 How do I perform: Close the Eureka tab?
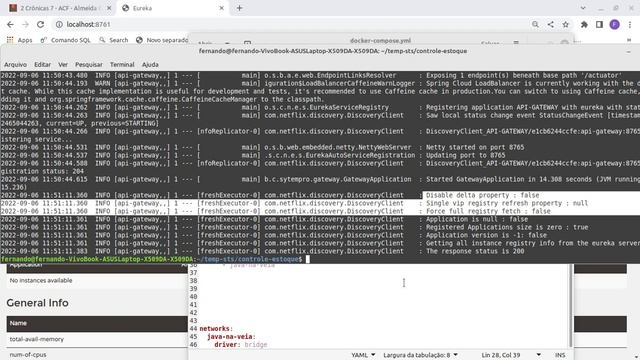[x=222, y=8]
